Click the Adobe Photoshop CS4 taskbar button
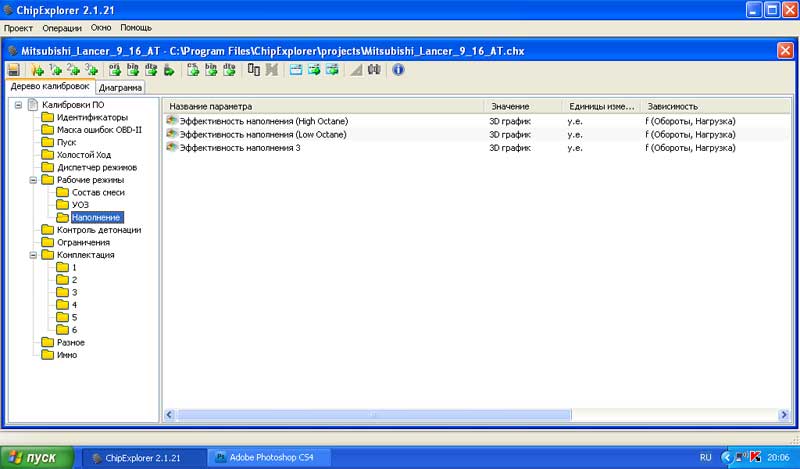Screen dimensions: 800x469 267,457
